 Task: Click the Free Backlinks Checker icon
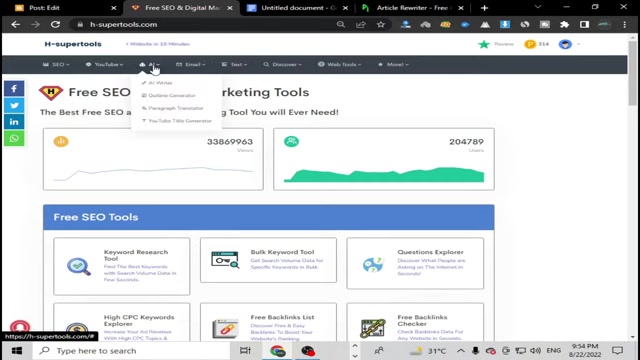[x=373, y=328]
